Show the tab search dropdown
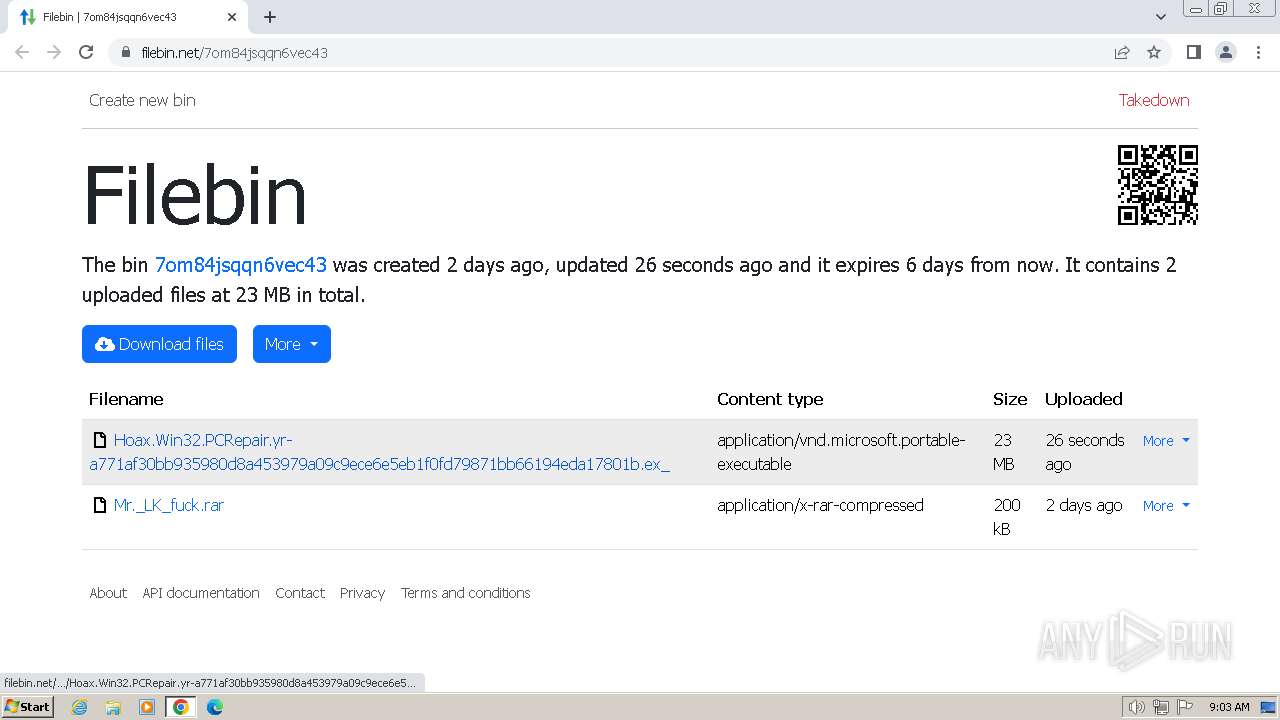The width and height of the screenshot is (1280, 720). click(x=1161, y=17)
